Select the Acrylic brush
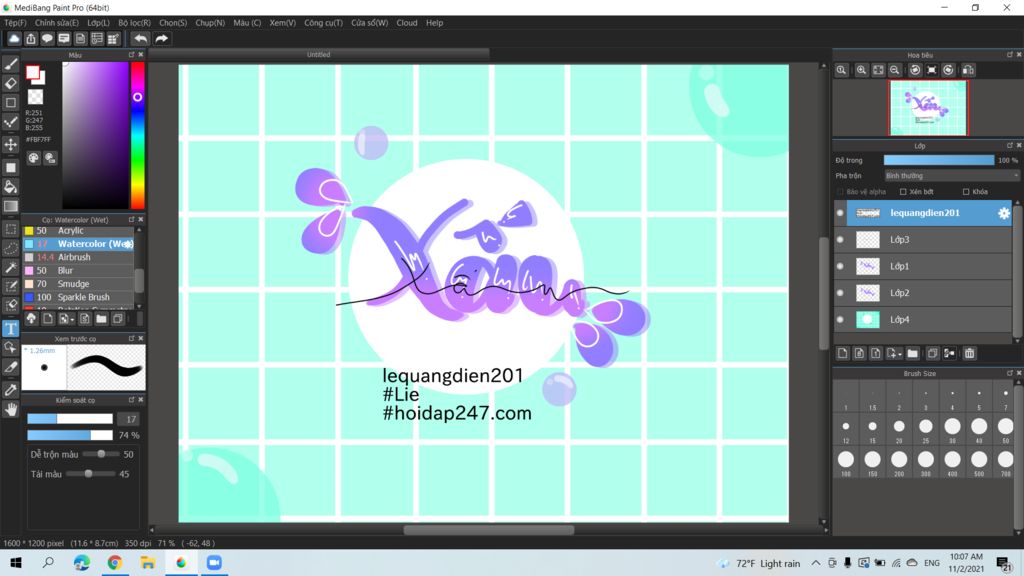1024x576 pixels. [x=78, y=231]
